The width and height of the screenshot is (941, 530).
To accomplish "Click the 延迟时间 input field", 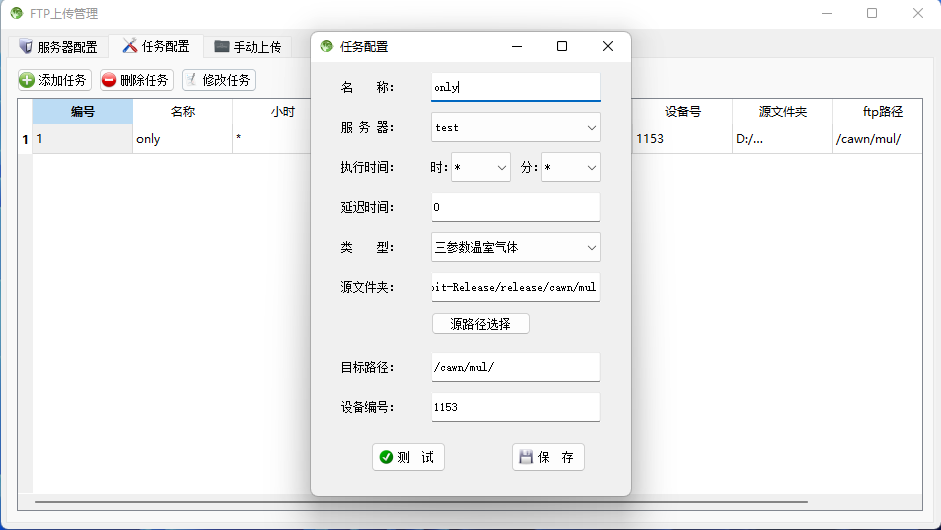I will pyautogui.click(x=516, y=207).
